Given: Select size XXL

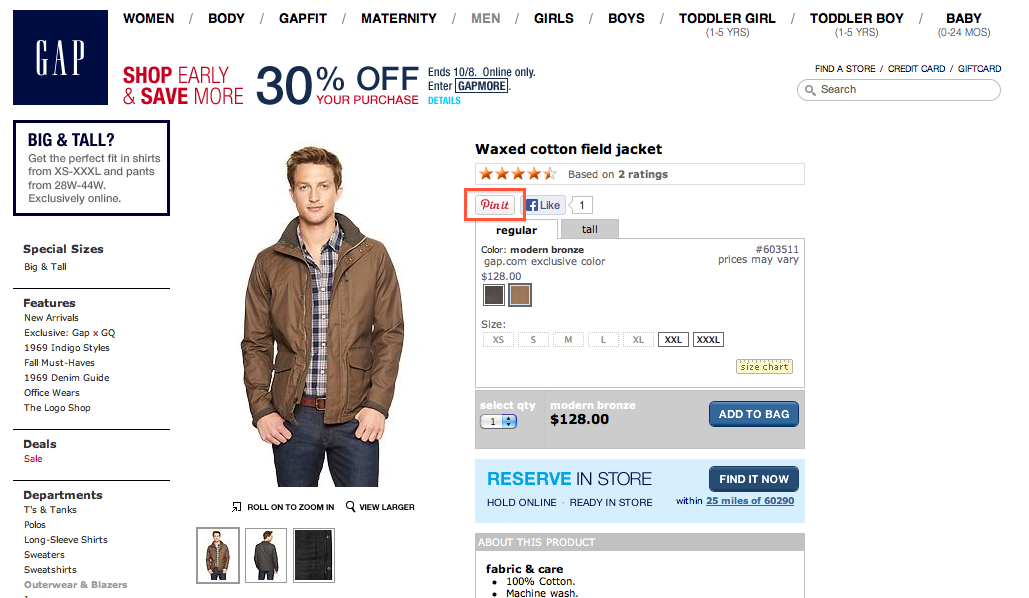Looking at the screenshot, I should click(673, 340).
